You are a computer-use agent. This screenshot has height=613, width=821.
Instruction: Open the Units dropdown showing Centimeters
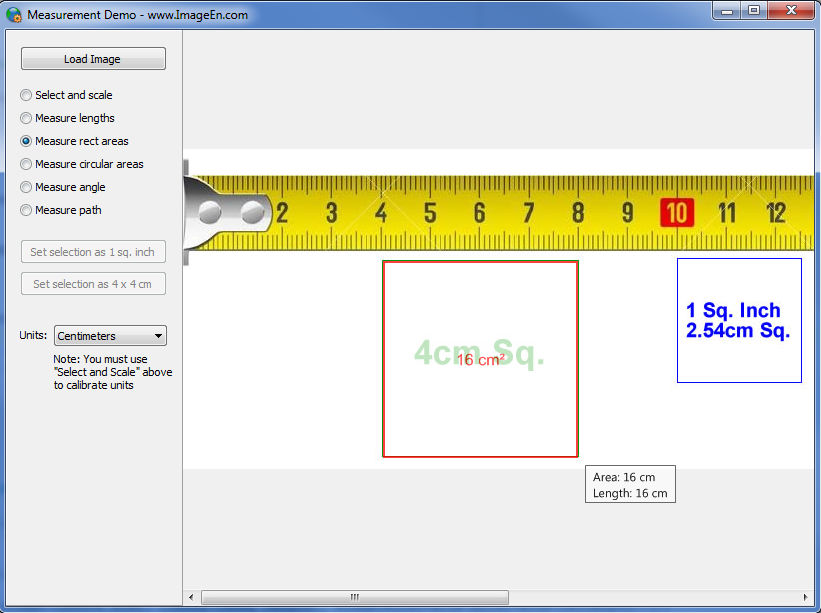[110, 336]
